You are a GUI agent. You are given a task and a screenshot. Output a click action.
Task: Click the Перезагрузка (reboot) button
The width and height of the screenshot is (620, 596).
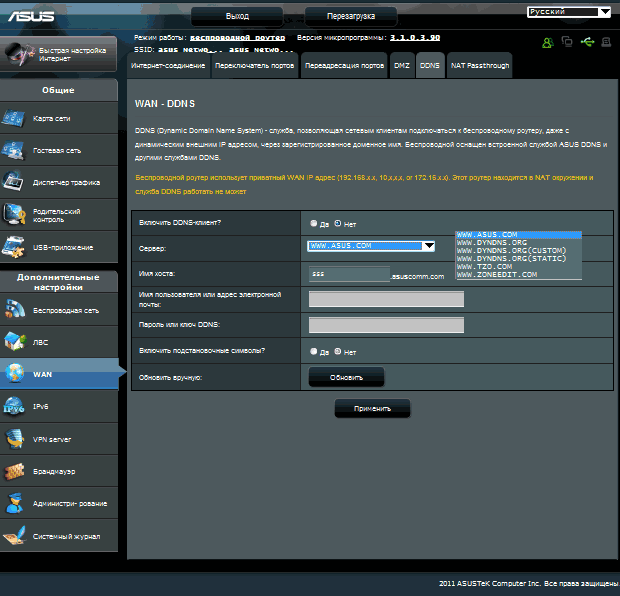(351, 16)
